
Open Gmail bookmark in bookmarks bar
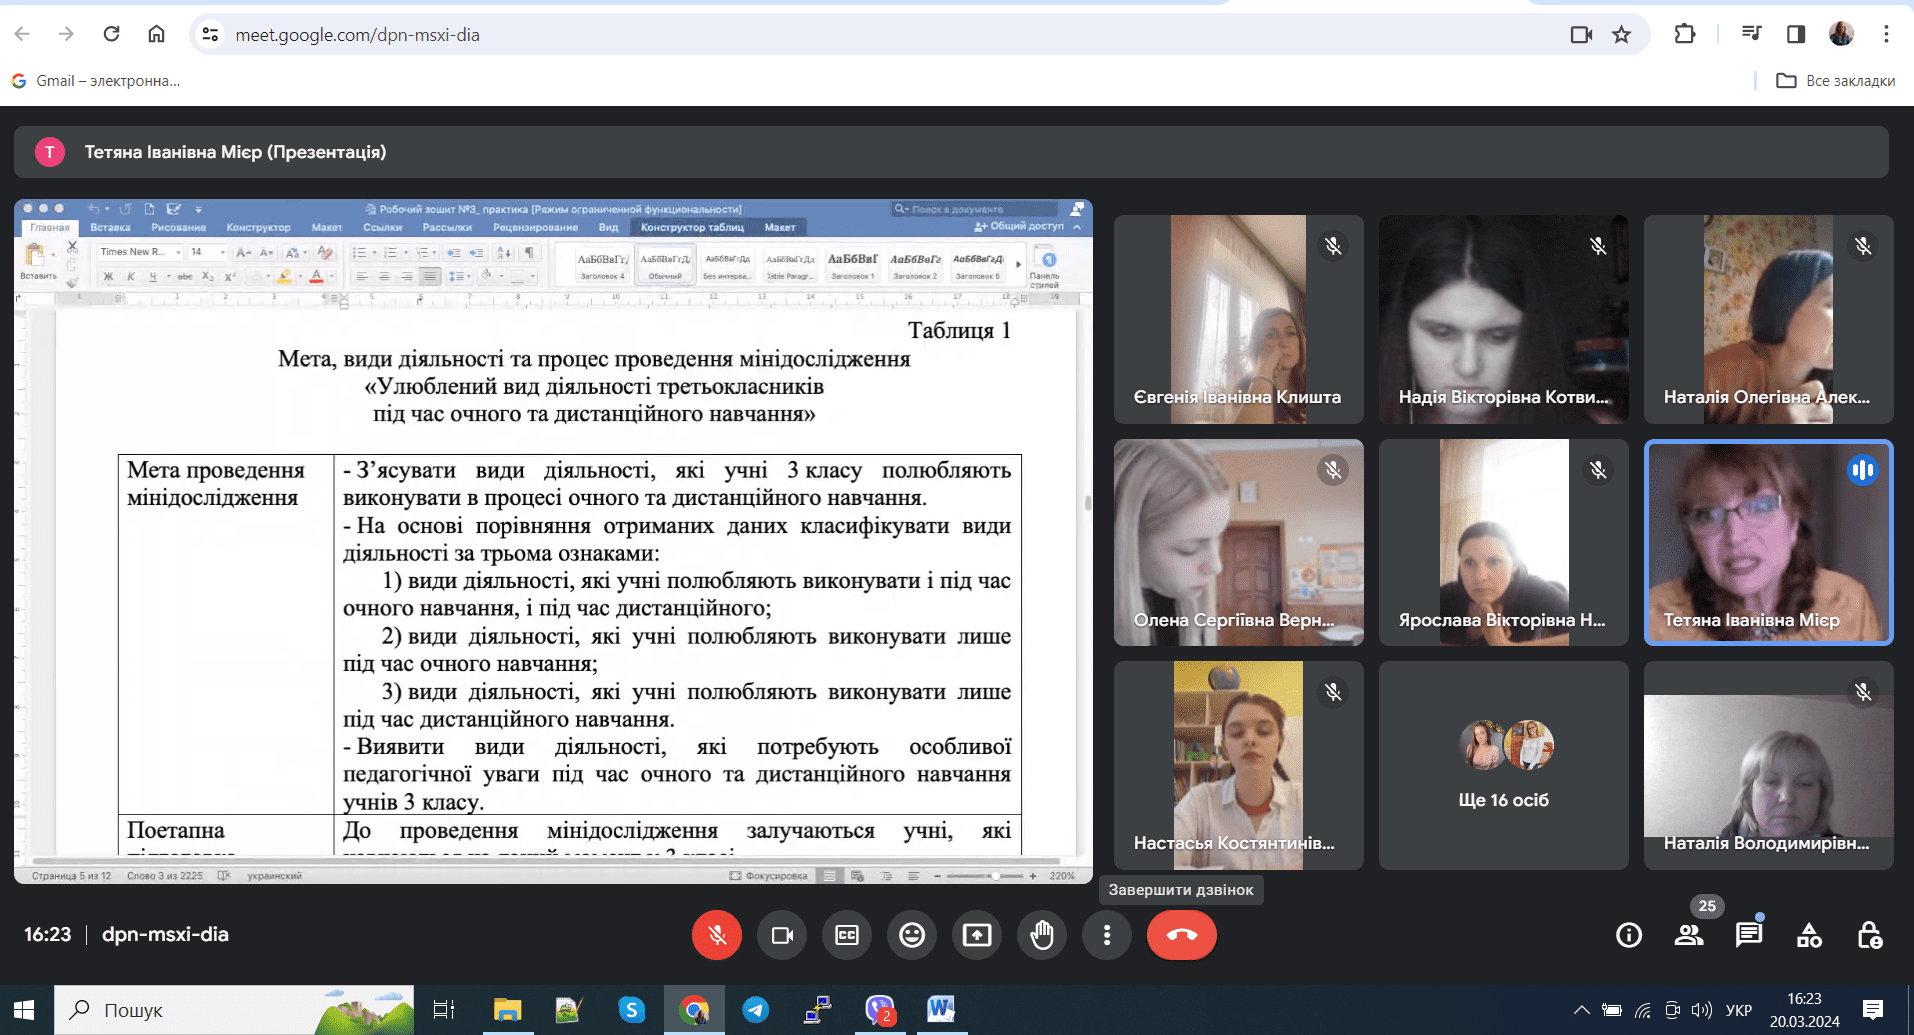[97, 81]
